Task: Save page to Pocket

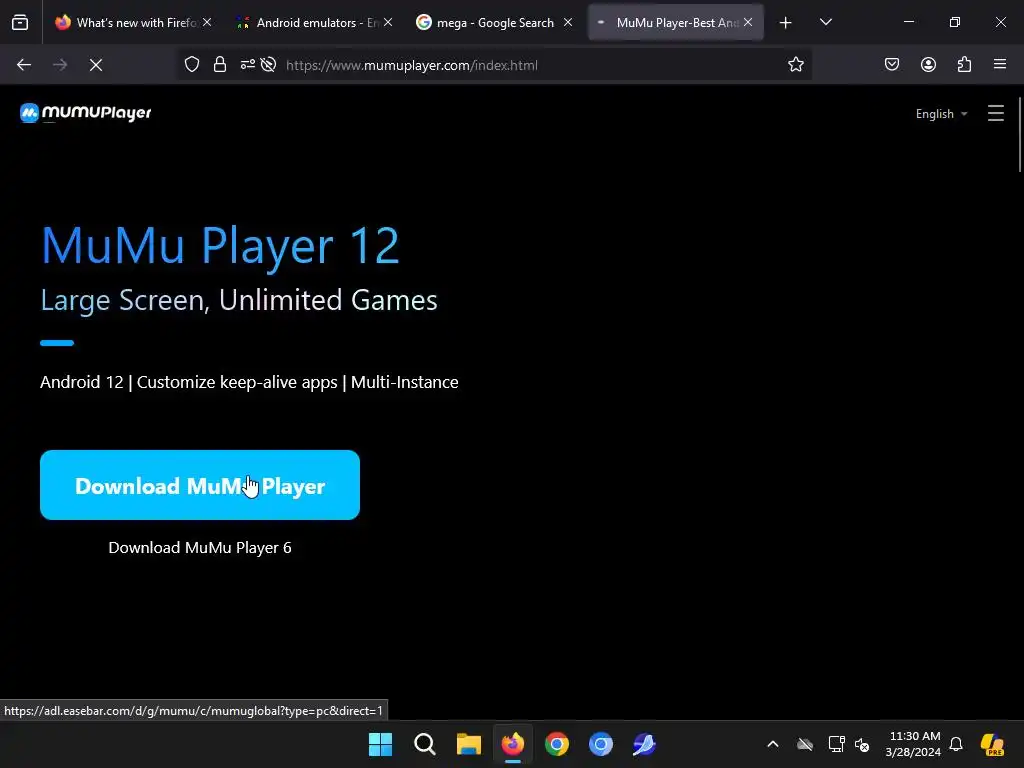Action: tap(891, 65)
